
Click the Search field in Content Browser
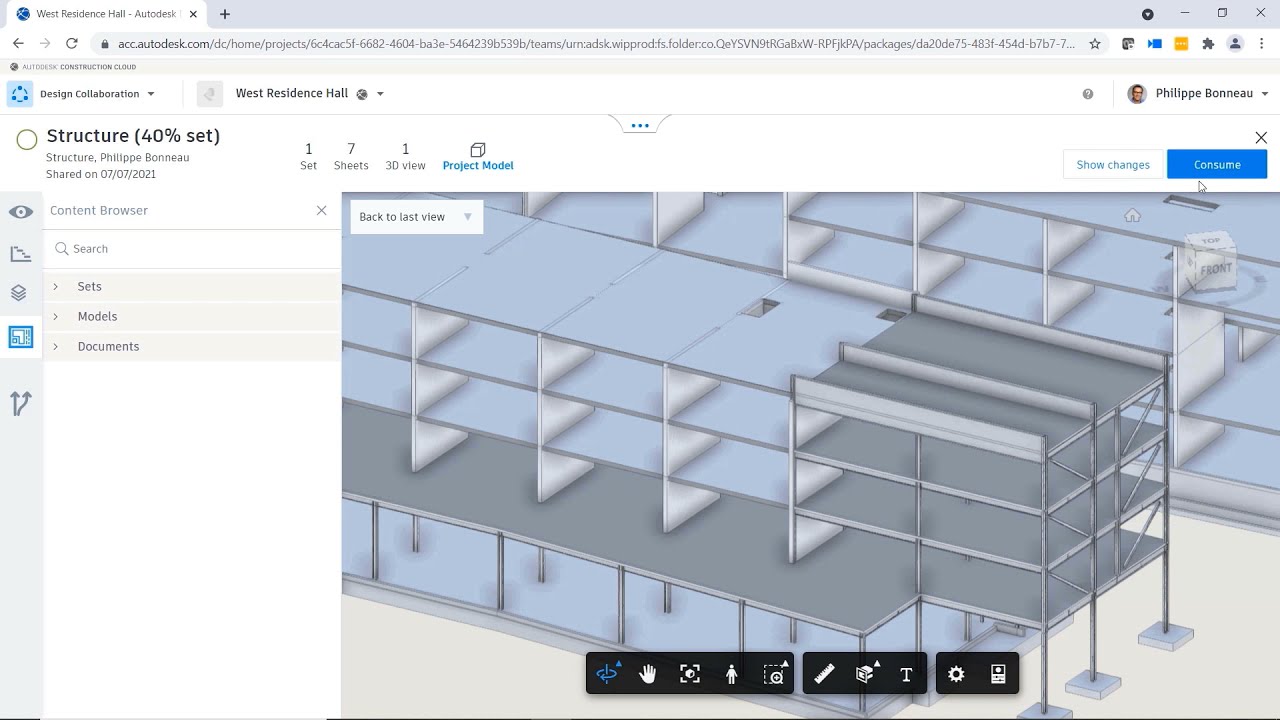tap(192, 249)
